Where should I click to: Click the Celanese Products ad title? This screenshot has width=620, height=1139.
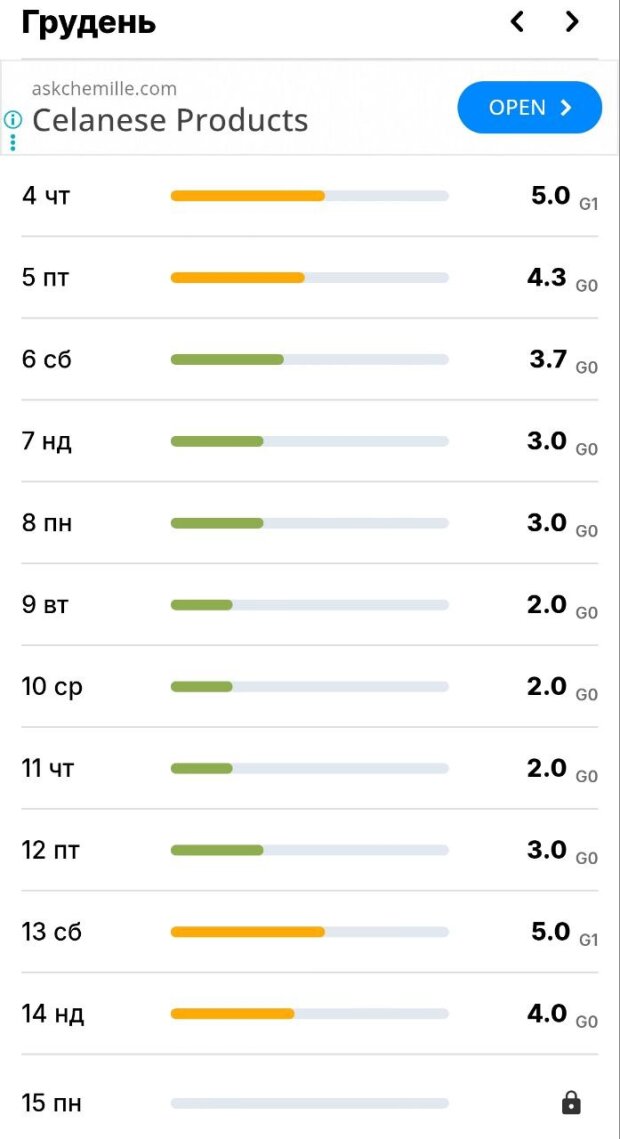(x=170, y=120)
